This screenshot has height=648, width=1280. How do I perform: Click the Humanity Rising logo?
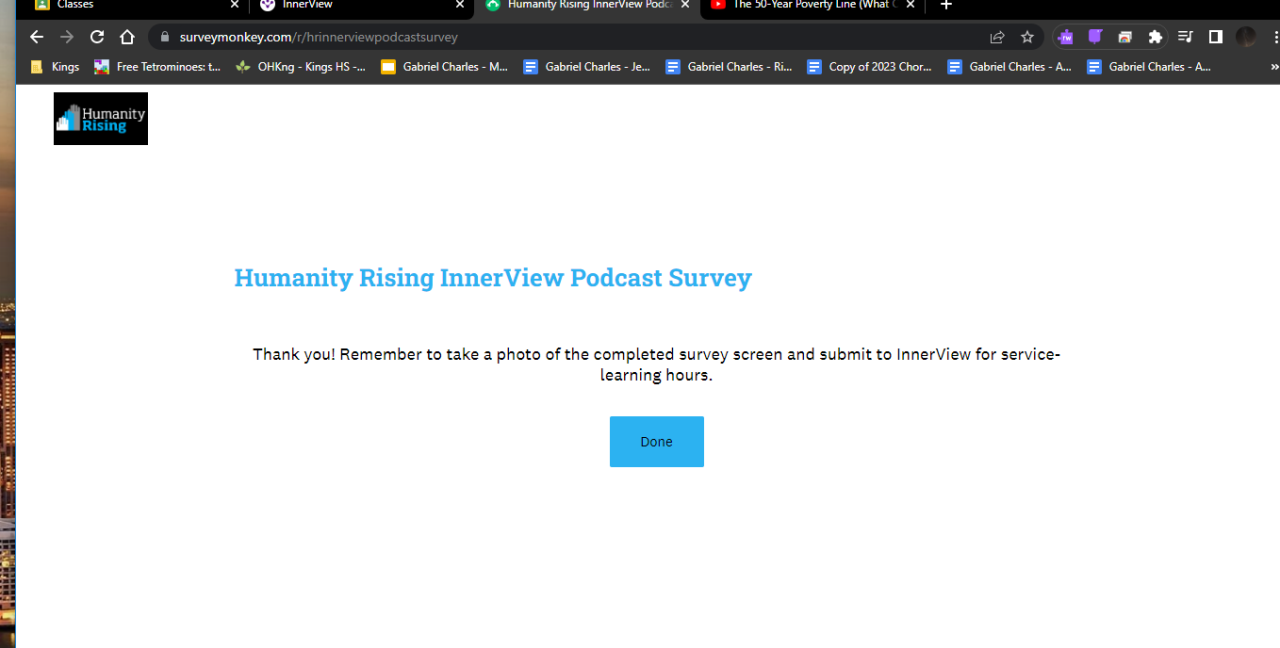(x=101, y=119)
